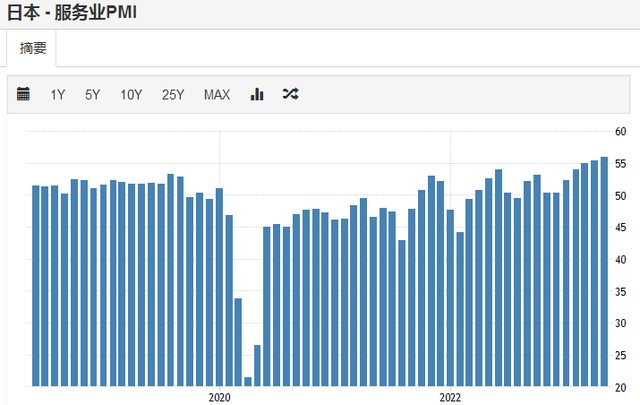Click the lowest bar near 2020
The image size is (640, 405).
pos(248,381)
